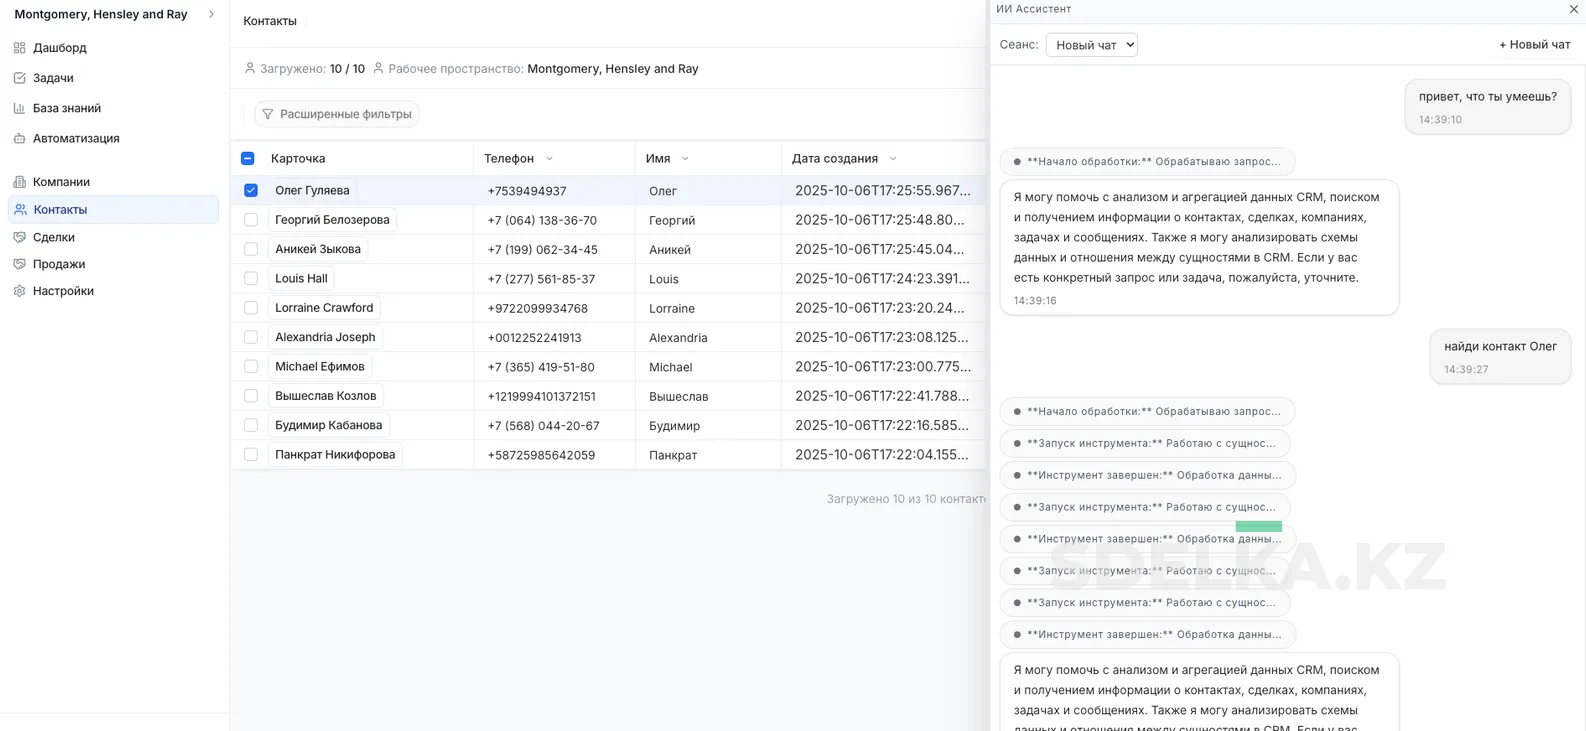This screenshot has width=1586, height=731.
Task: Start a chat with + Новый чат
Action: click(x=1534, y=45)
